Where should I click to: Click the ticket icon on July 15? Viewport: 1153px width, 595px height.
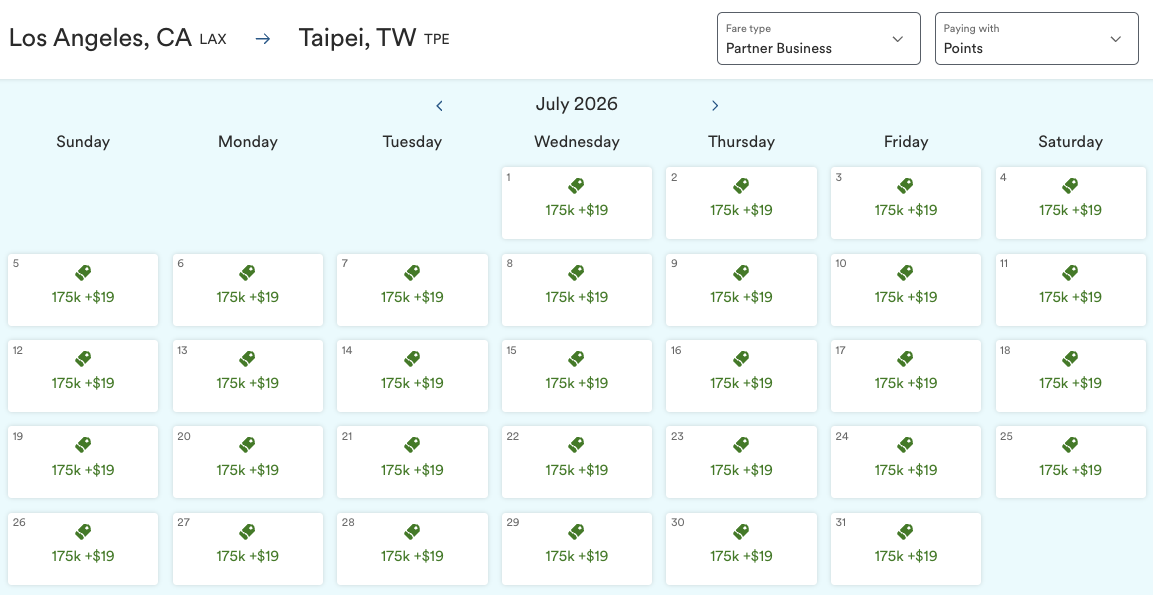(x=576, y=359)
